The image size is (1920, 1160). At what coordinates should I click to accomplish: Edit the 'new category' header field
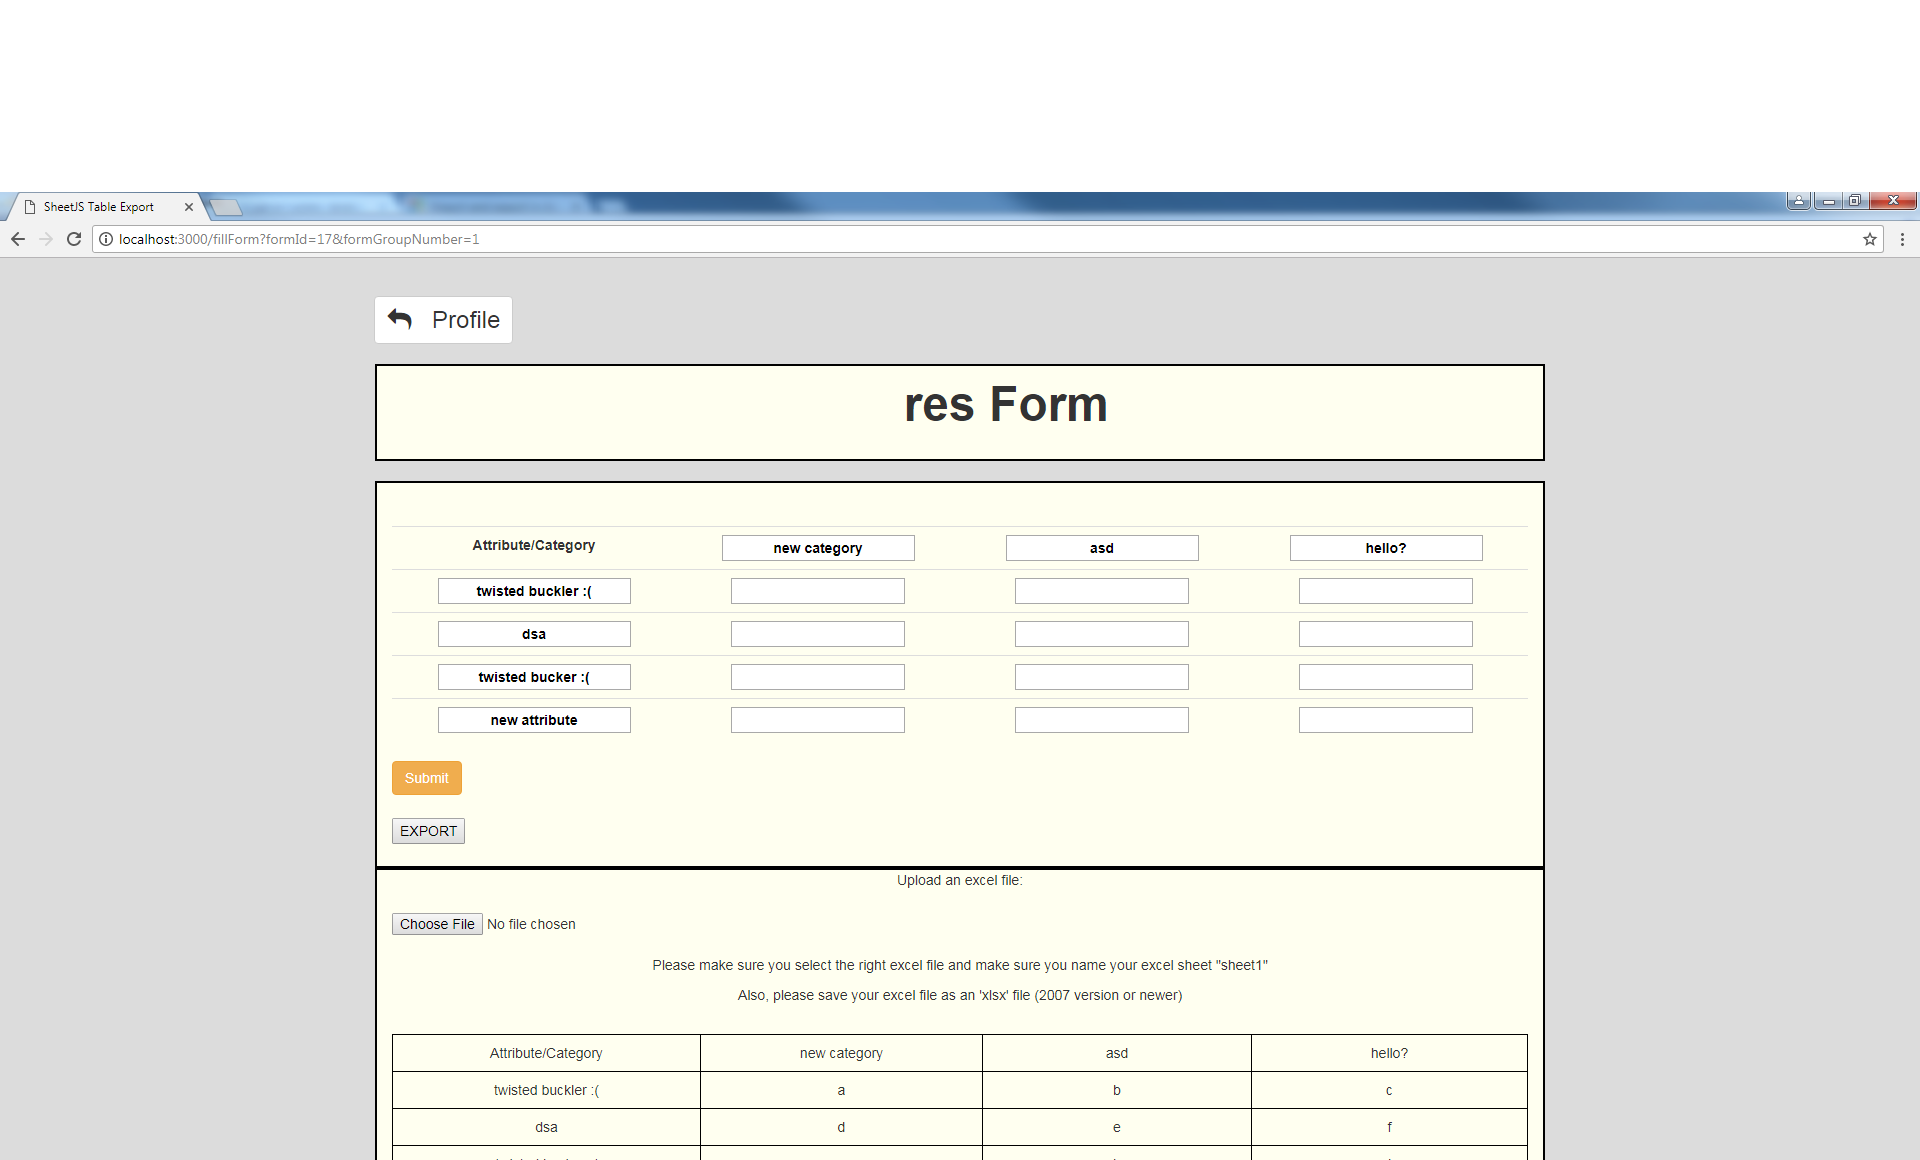click(x=818, y=548)
